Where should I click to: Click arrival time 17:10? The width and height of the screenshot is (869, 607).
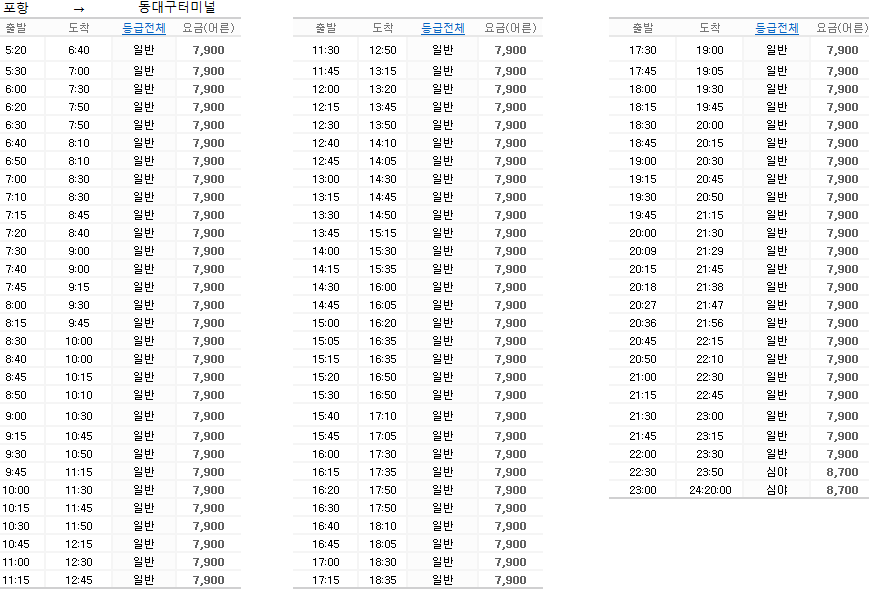tap(382, 416)
